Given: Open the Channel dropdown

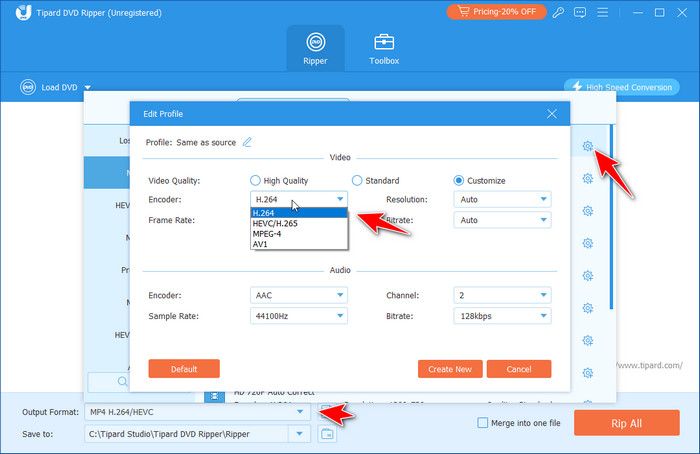Looking at the screenshot, I should coord(502,295).
